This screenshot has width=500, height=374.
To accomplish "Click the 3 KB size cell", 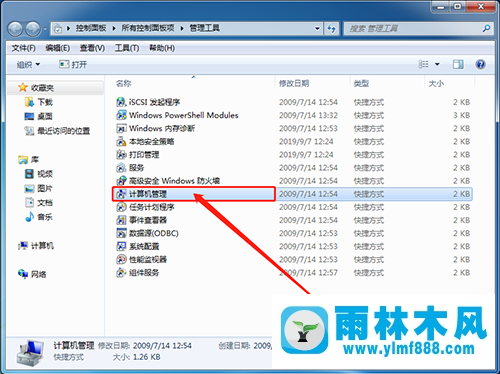I will (x=461, y=115).
